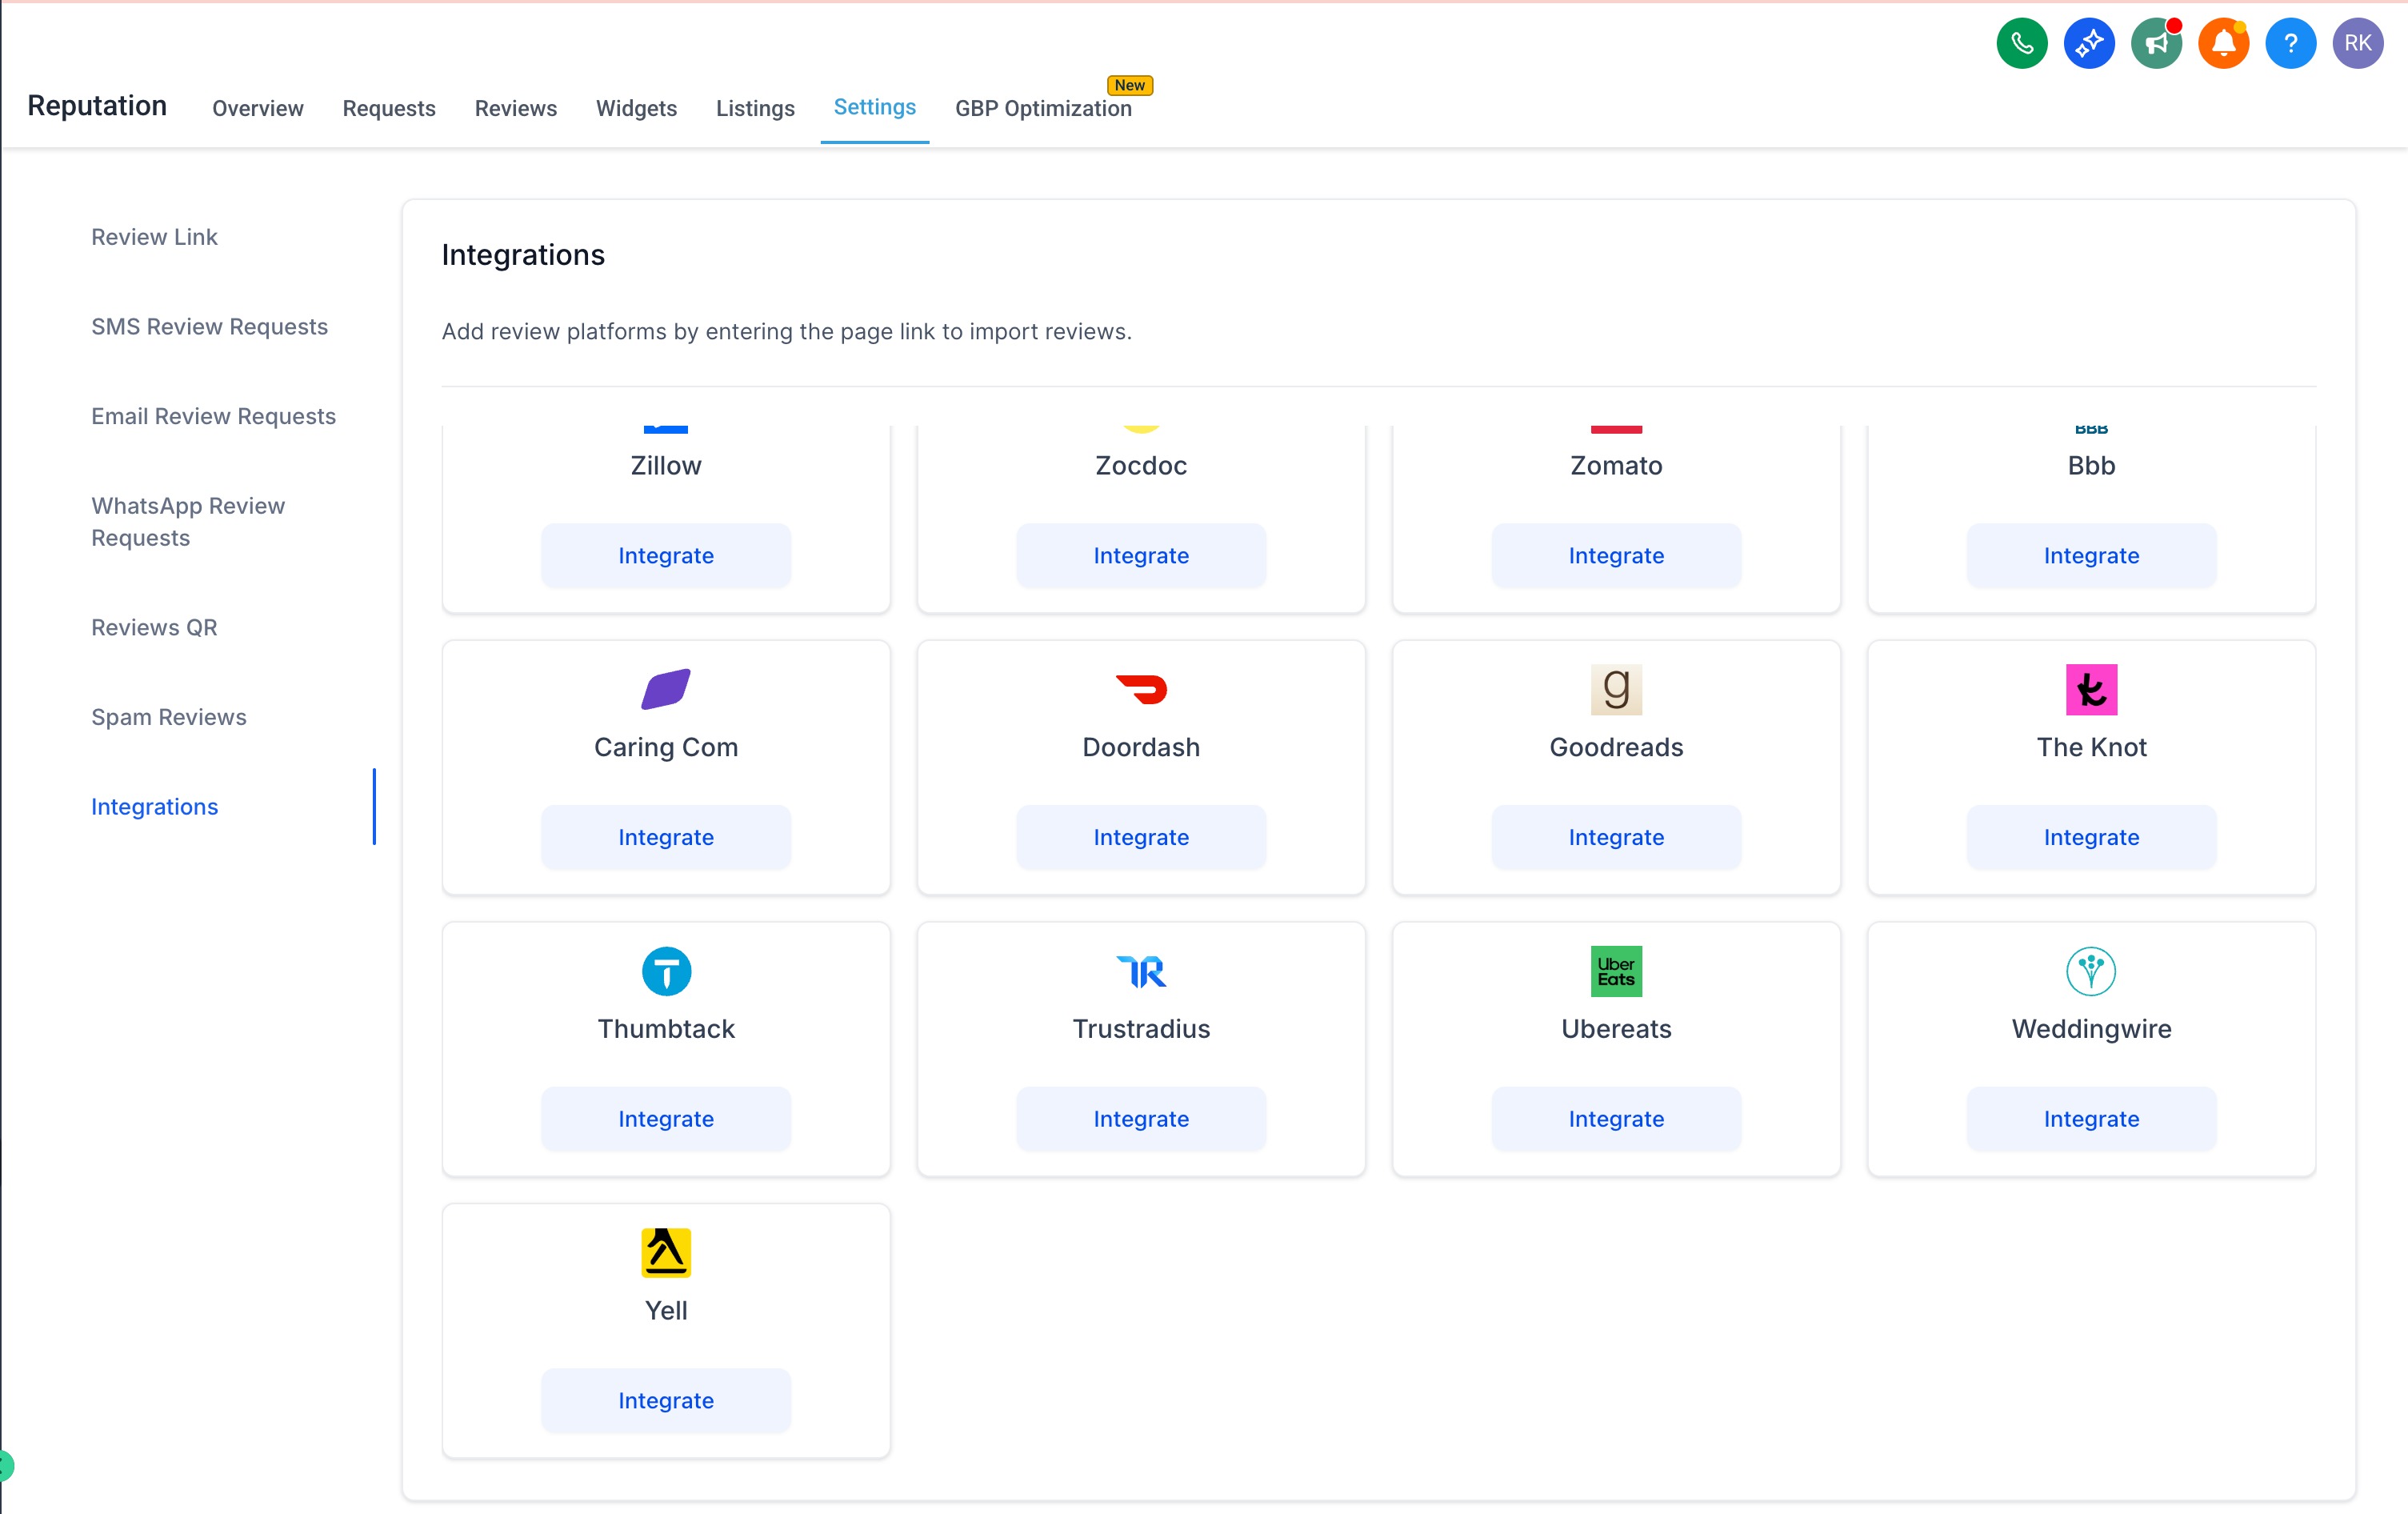Click the Thumbtack blue logo
Image resolution: width=2408 pixels, height=1514 pixels.
pyautogui.click(x=666, y=971)
